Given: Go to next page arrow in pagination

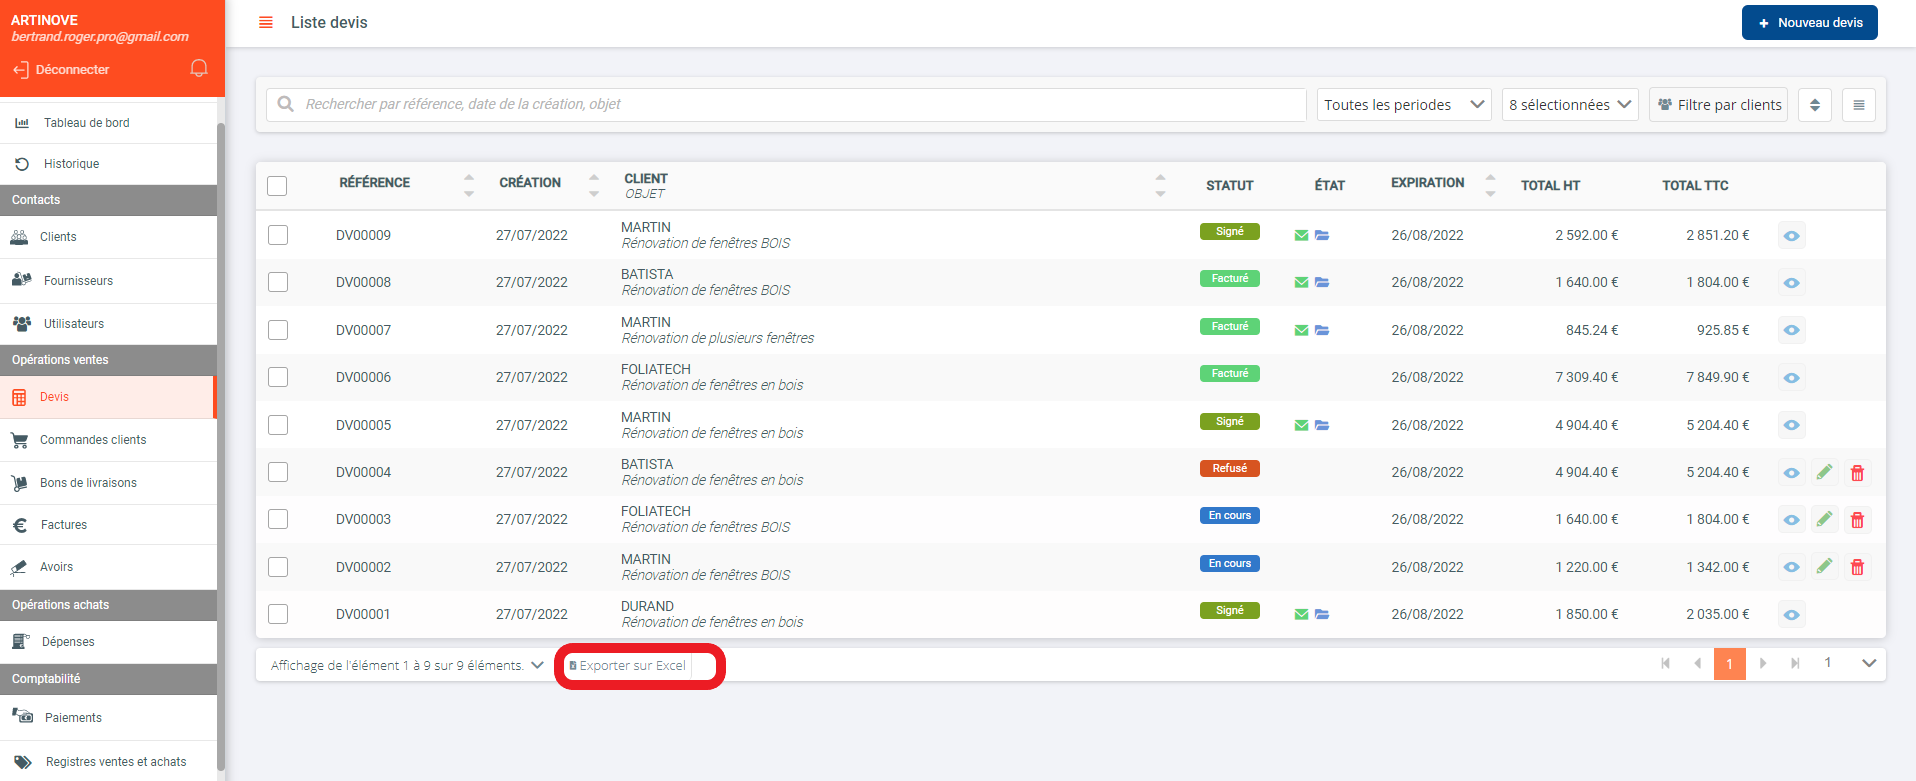Looking at the screenshot, I should point(1763,663).
